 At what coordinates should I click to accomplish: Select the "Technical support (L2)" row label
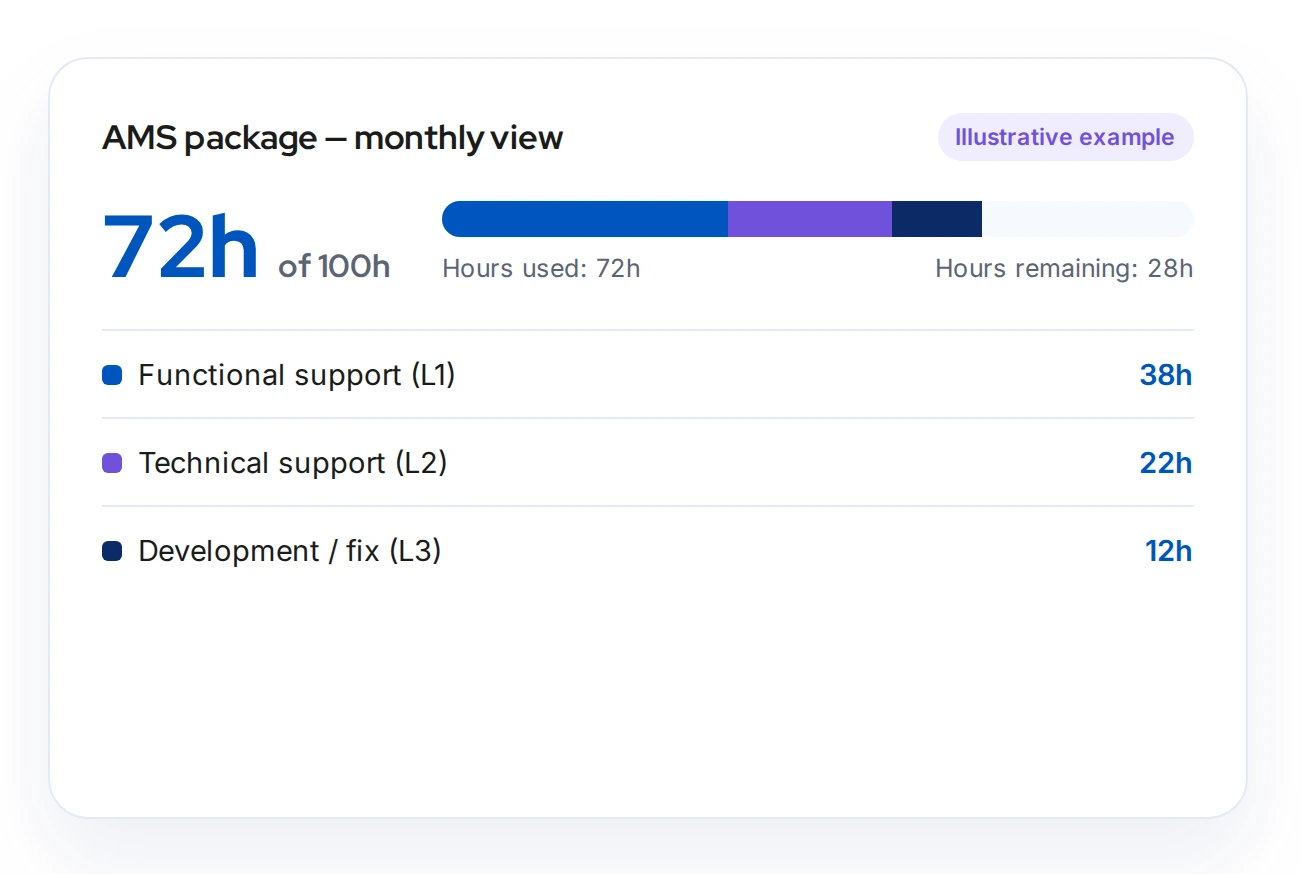pyautogui.click(x=293, y=463)
